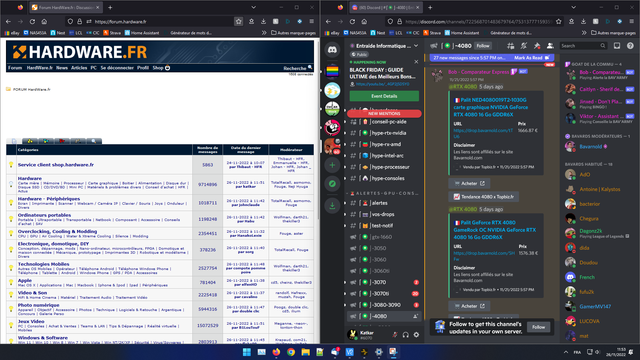The height and width of the screenshot is (360, 640).
Task: Show hidden tray icons chevron
Action: (566, 352)
